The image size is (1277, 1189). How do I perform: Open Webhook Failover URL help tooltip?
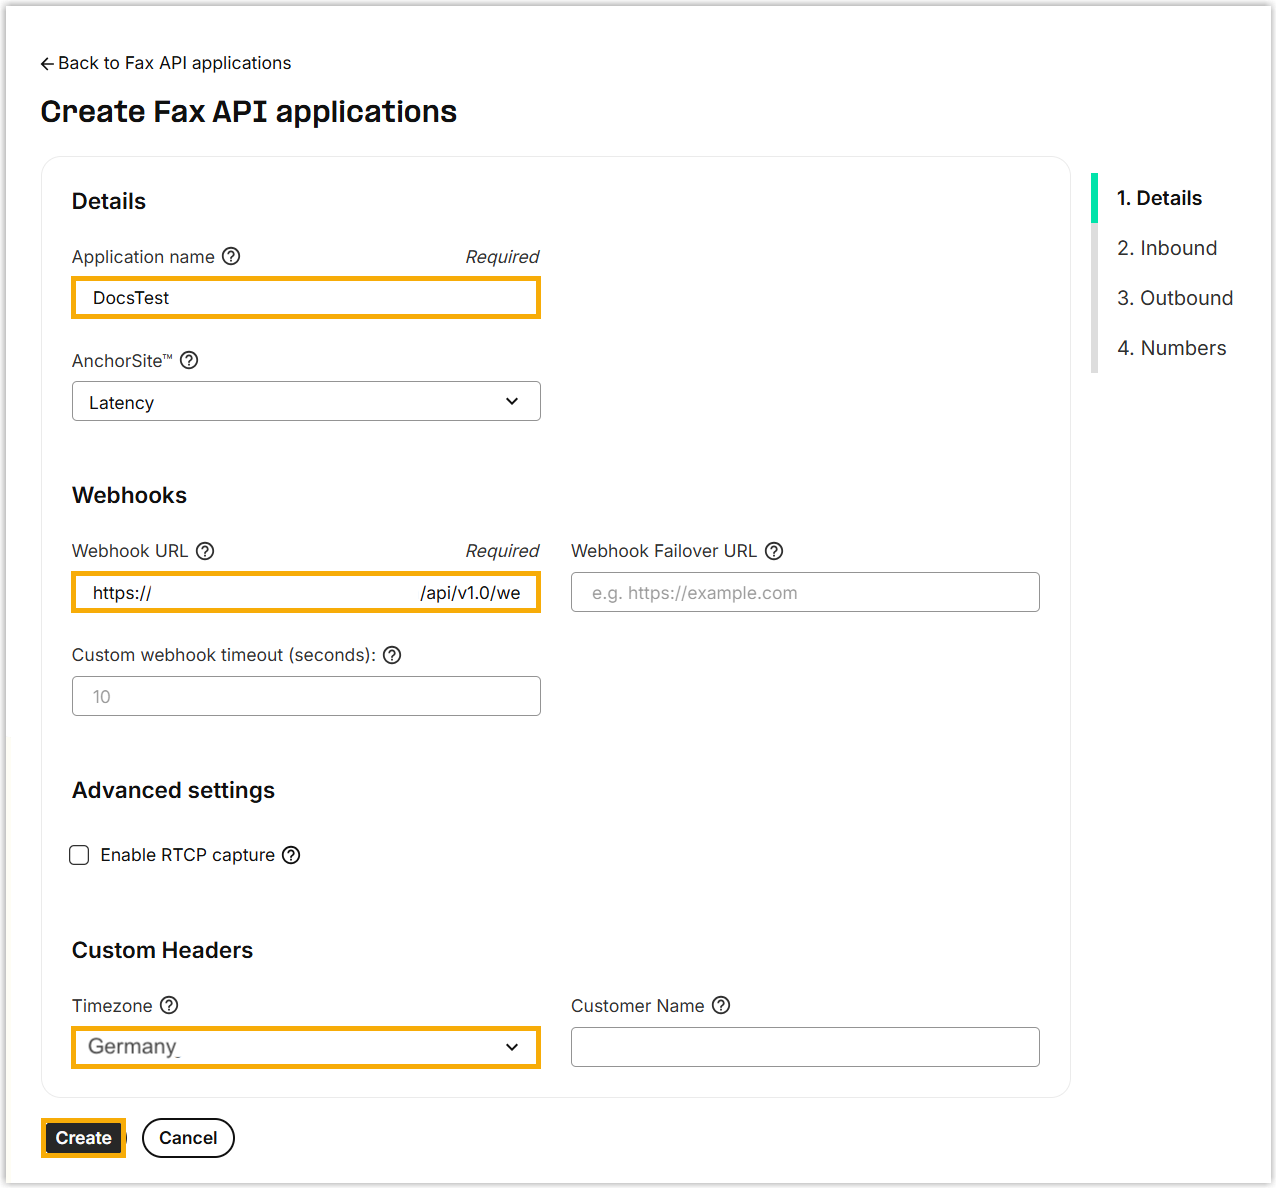click(774, 551)
